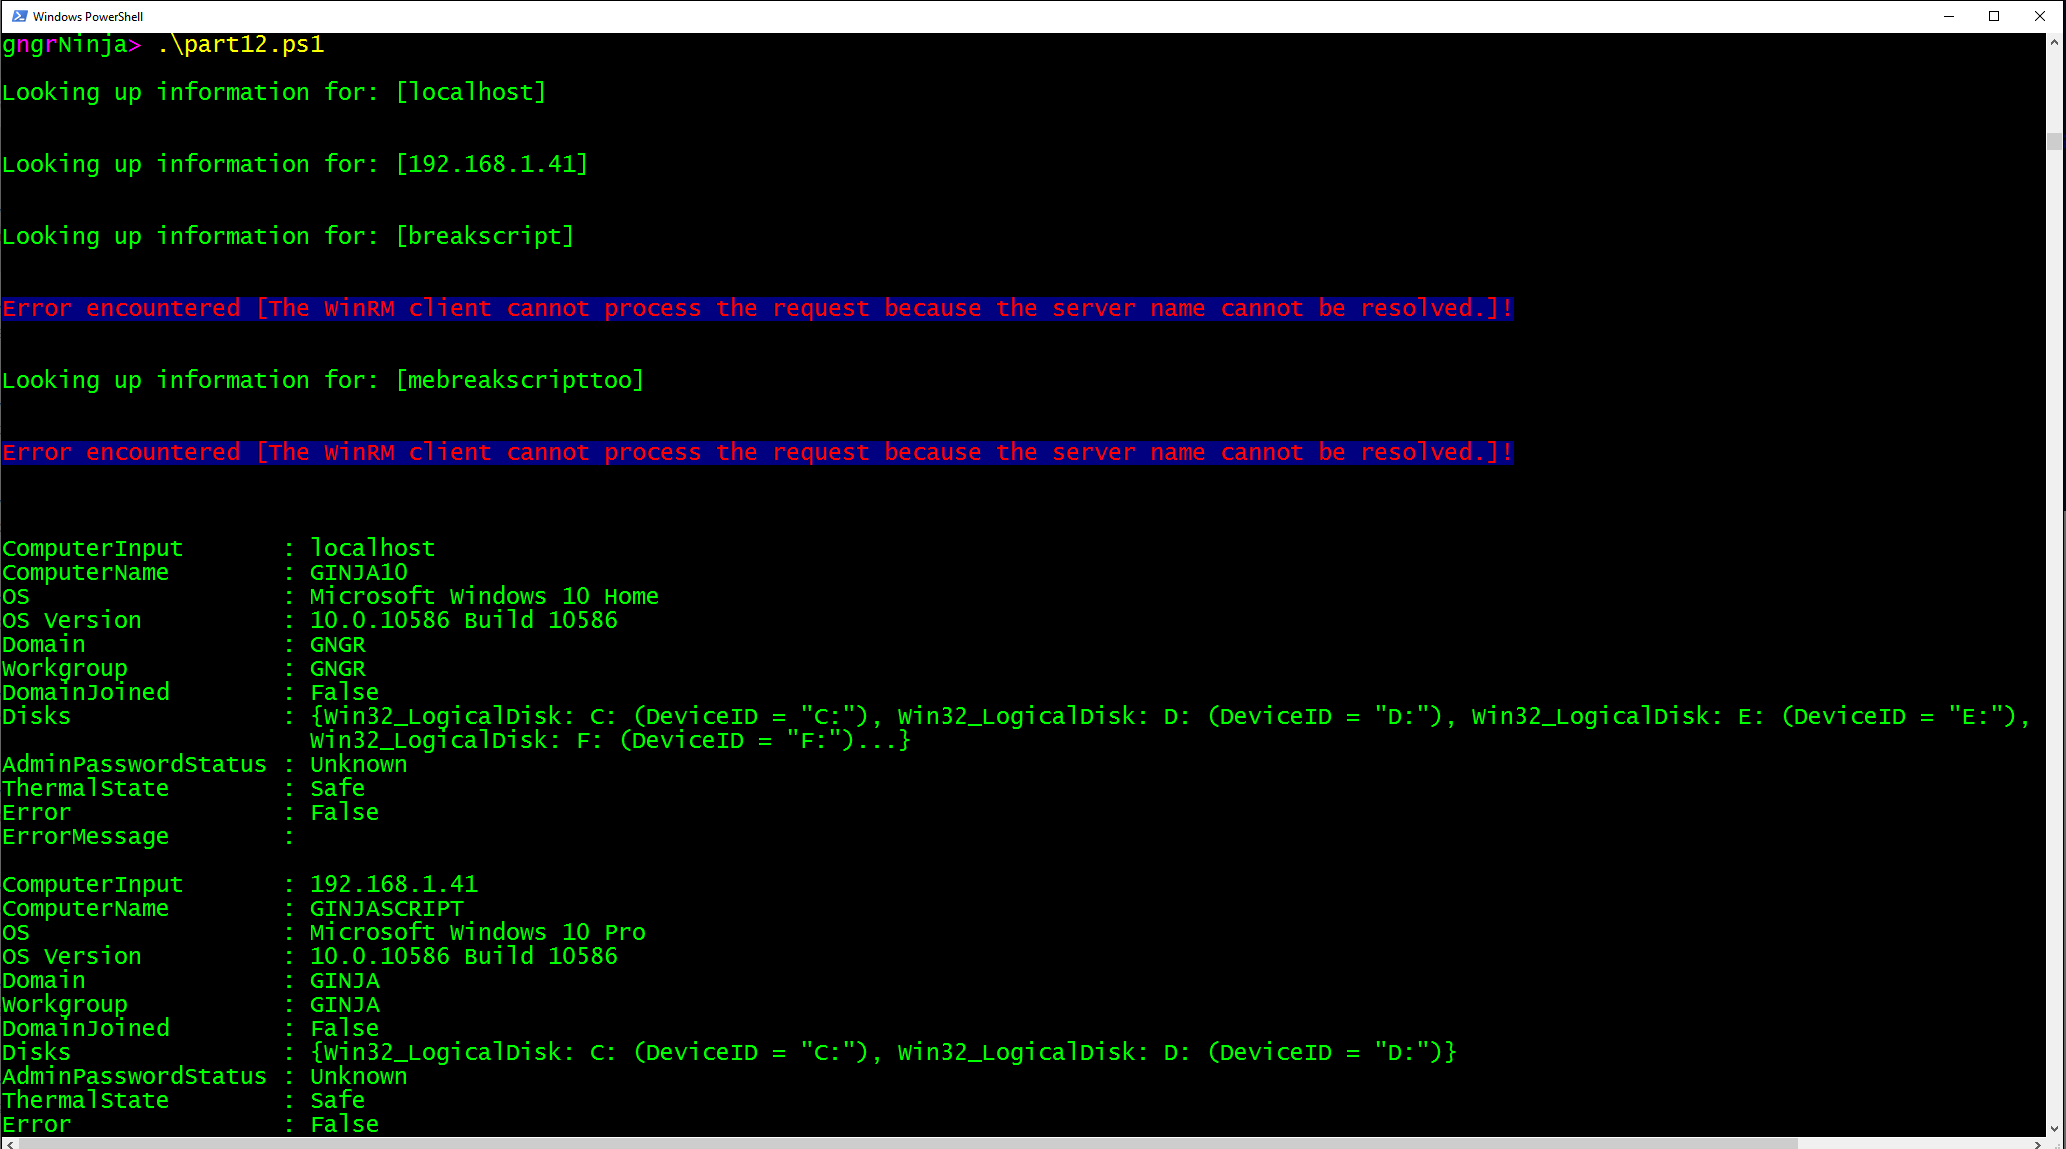
Task: Click the PowerShell icon in title bar
Action: (x=19, y=16)
